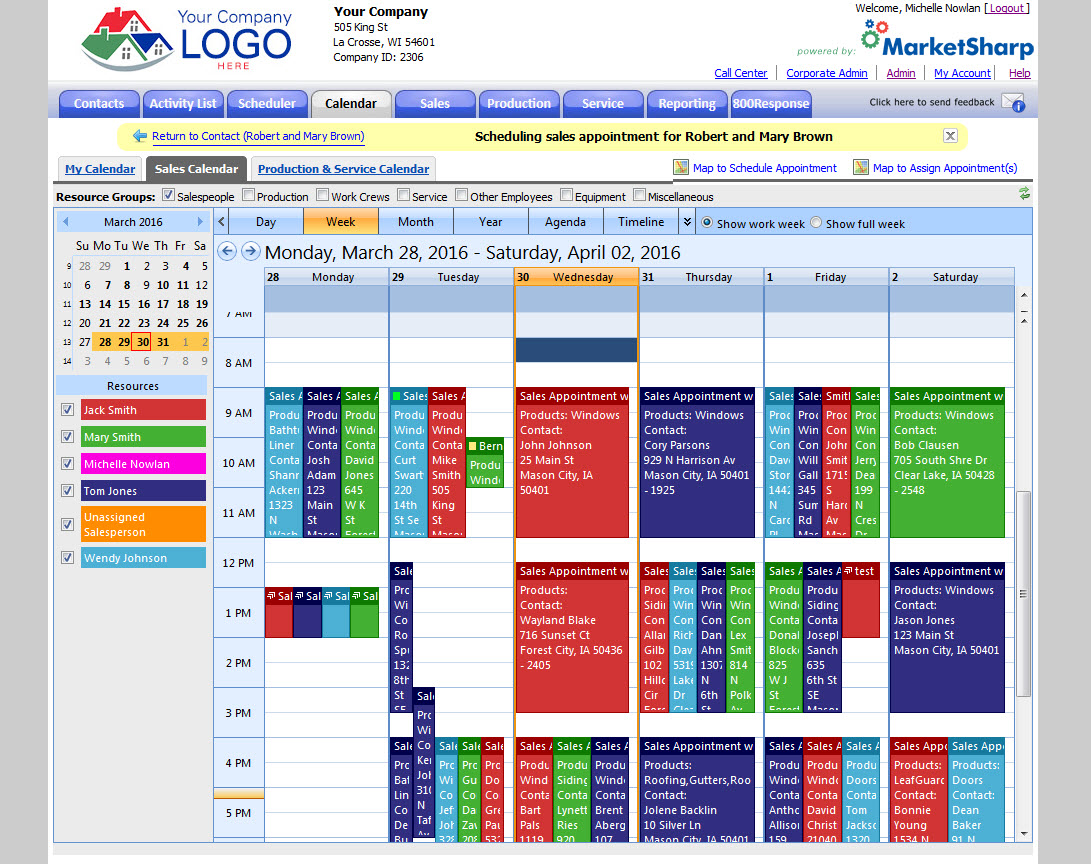Select the Show full week radio button
This screenshot has height=864, width=1091.
coord(816,223)
